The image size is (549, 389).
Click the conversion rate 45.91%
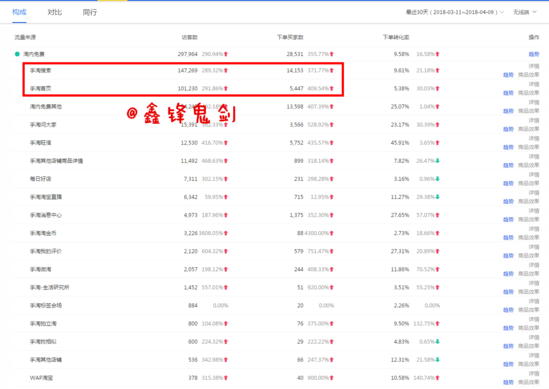point(400,143)
